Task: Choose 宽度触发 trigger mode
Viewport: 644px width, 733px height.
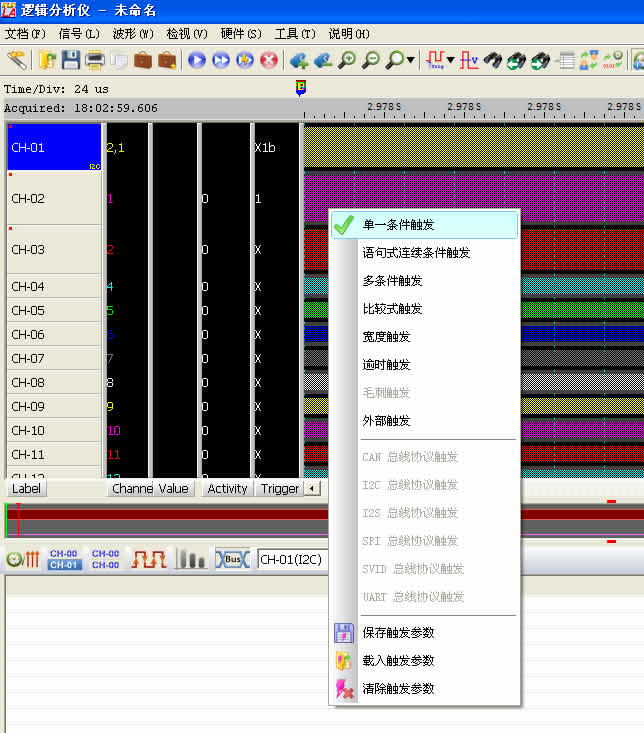Action: 425,337
